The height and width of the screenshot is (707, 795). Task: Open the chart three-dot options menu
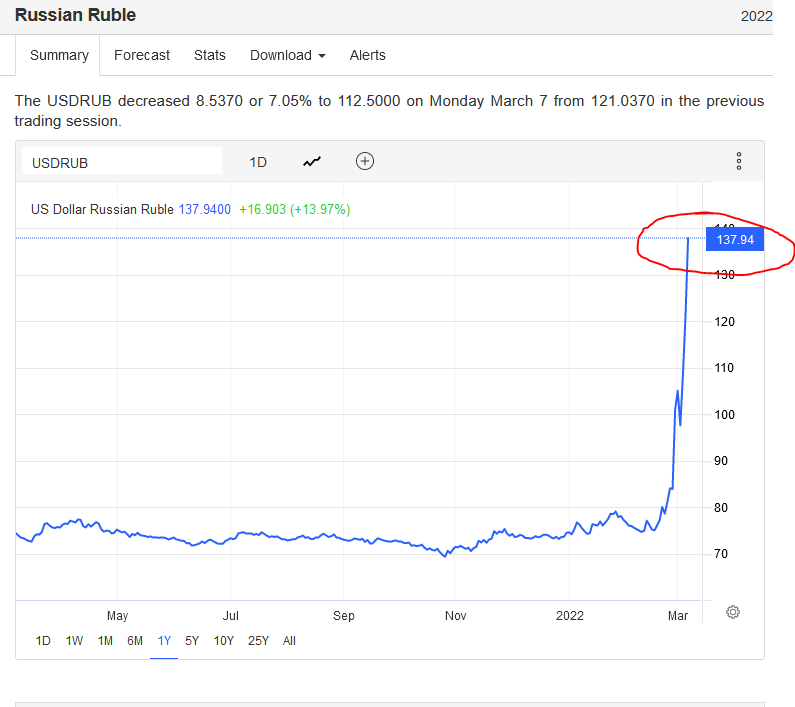pos(739,161)
